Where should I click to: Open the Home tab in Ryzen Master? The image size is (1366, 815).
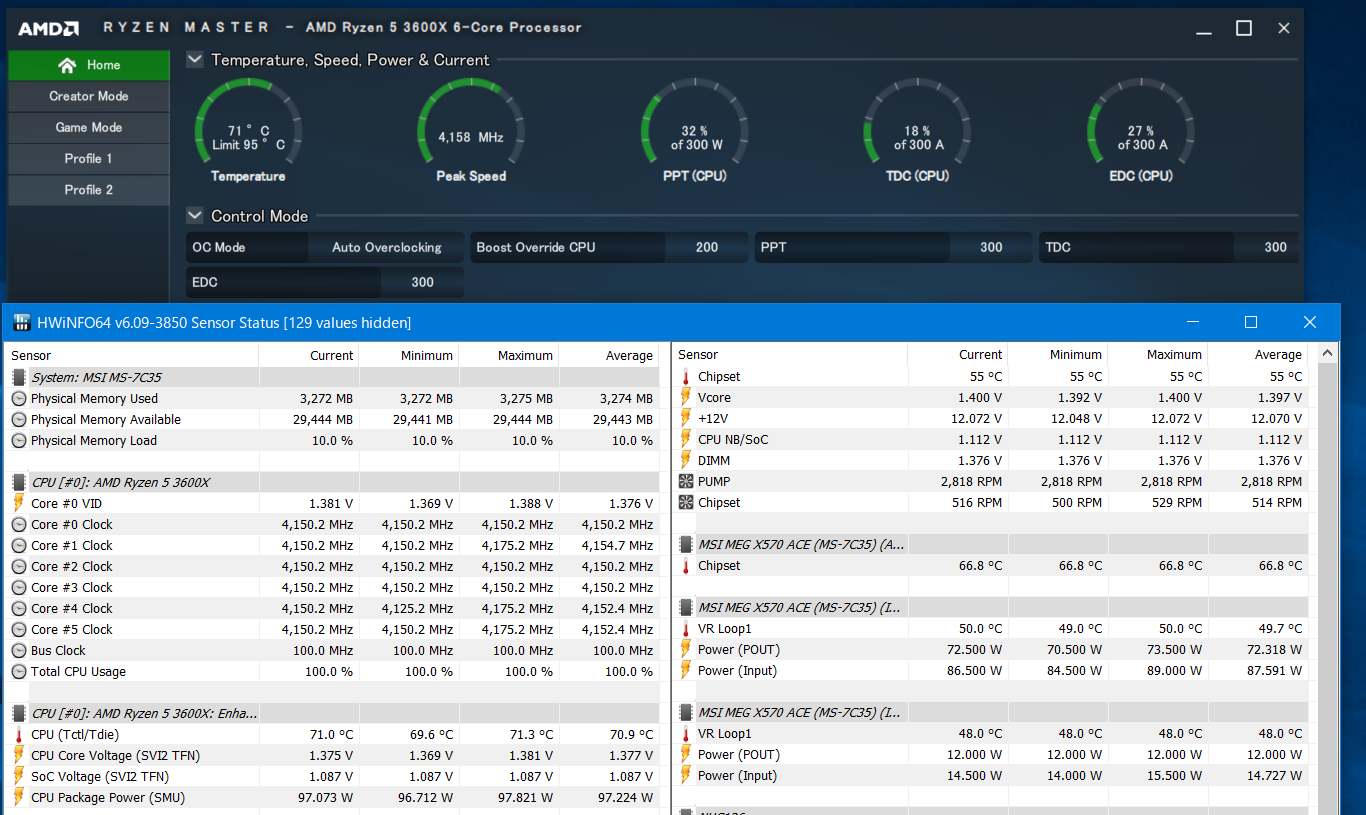pos(89,65)
